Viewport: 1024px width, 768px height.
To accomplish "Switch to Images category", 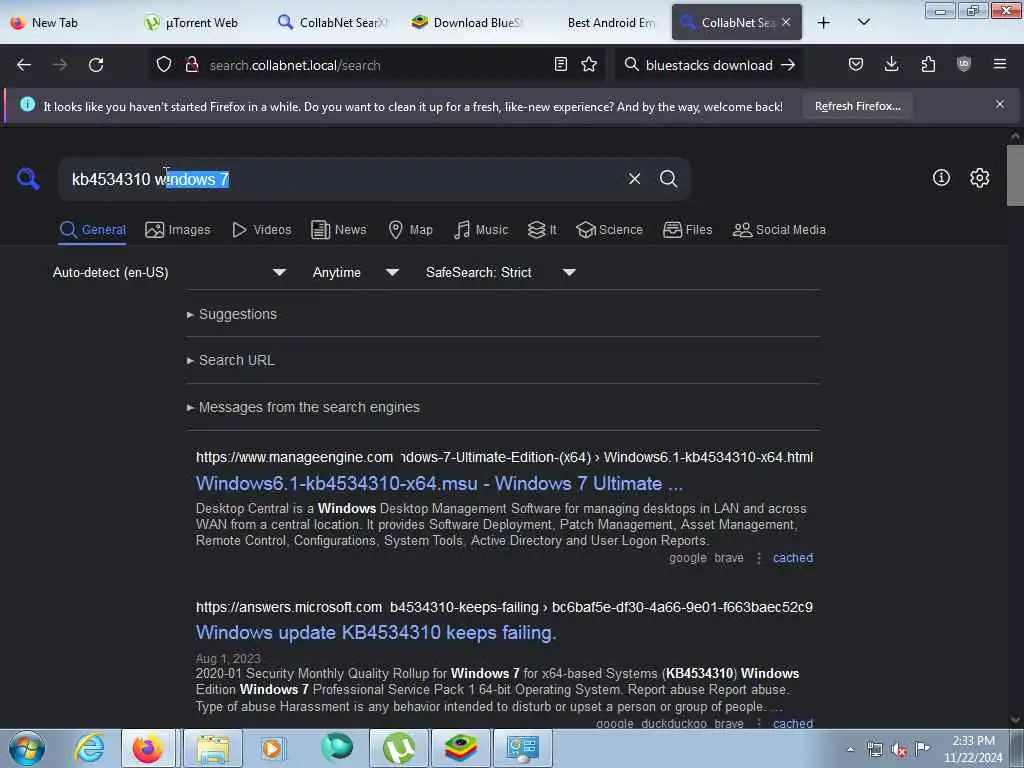I will pyautogui.click(x=178, y=230).
